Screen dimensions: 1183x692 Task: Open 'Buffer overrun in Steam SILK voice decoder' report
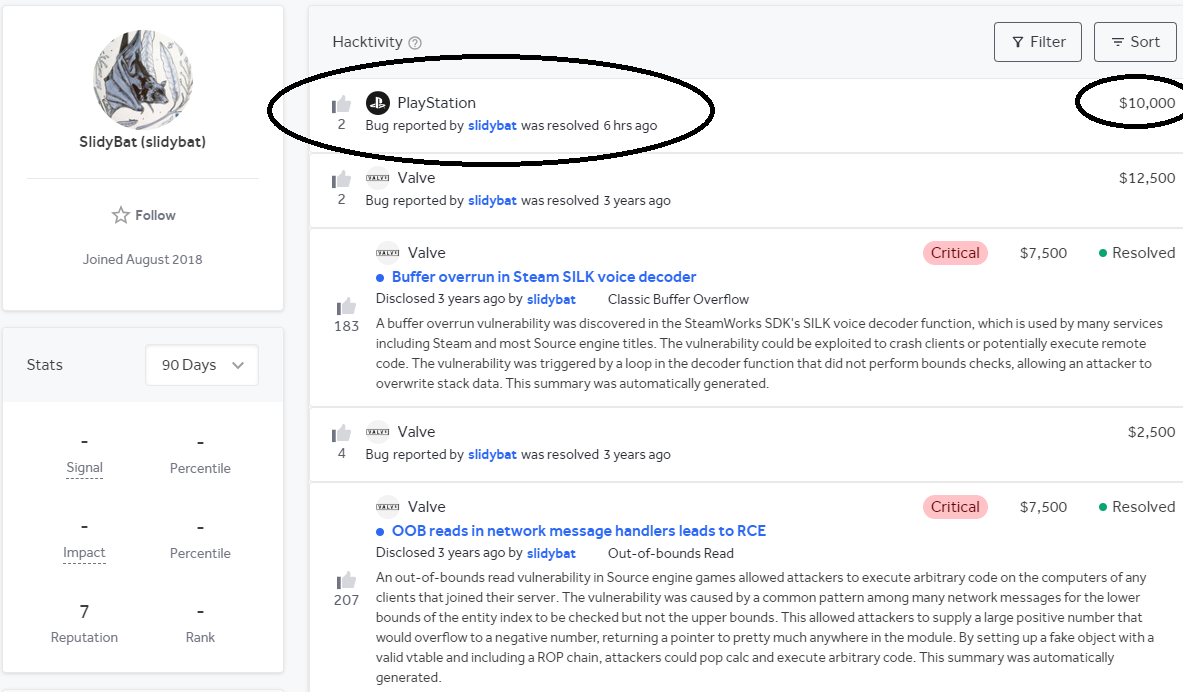click(544, 277)
